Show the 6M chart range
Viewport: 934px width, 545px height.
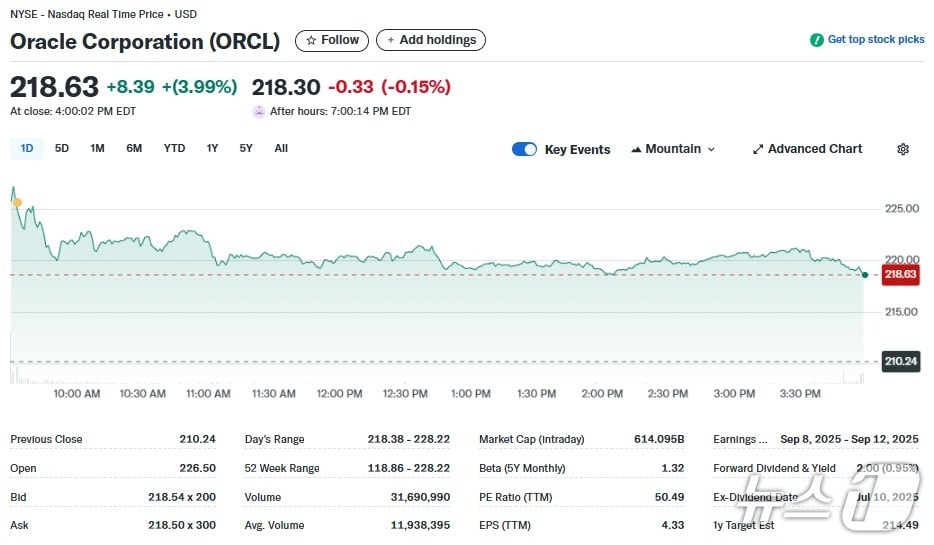[134, 148]
